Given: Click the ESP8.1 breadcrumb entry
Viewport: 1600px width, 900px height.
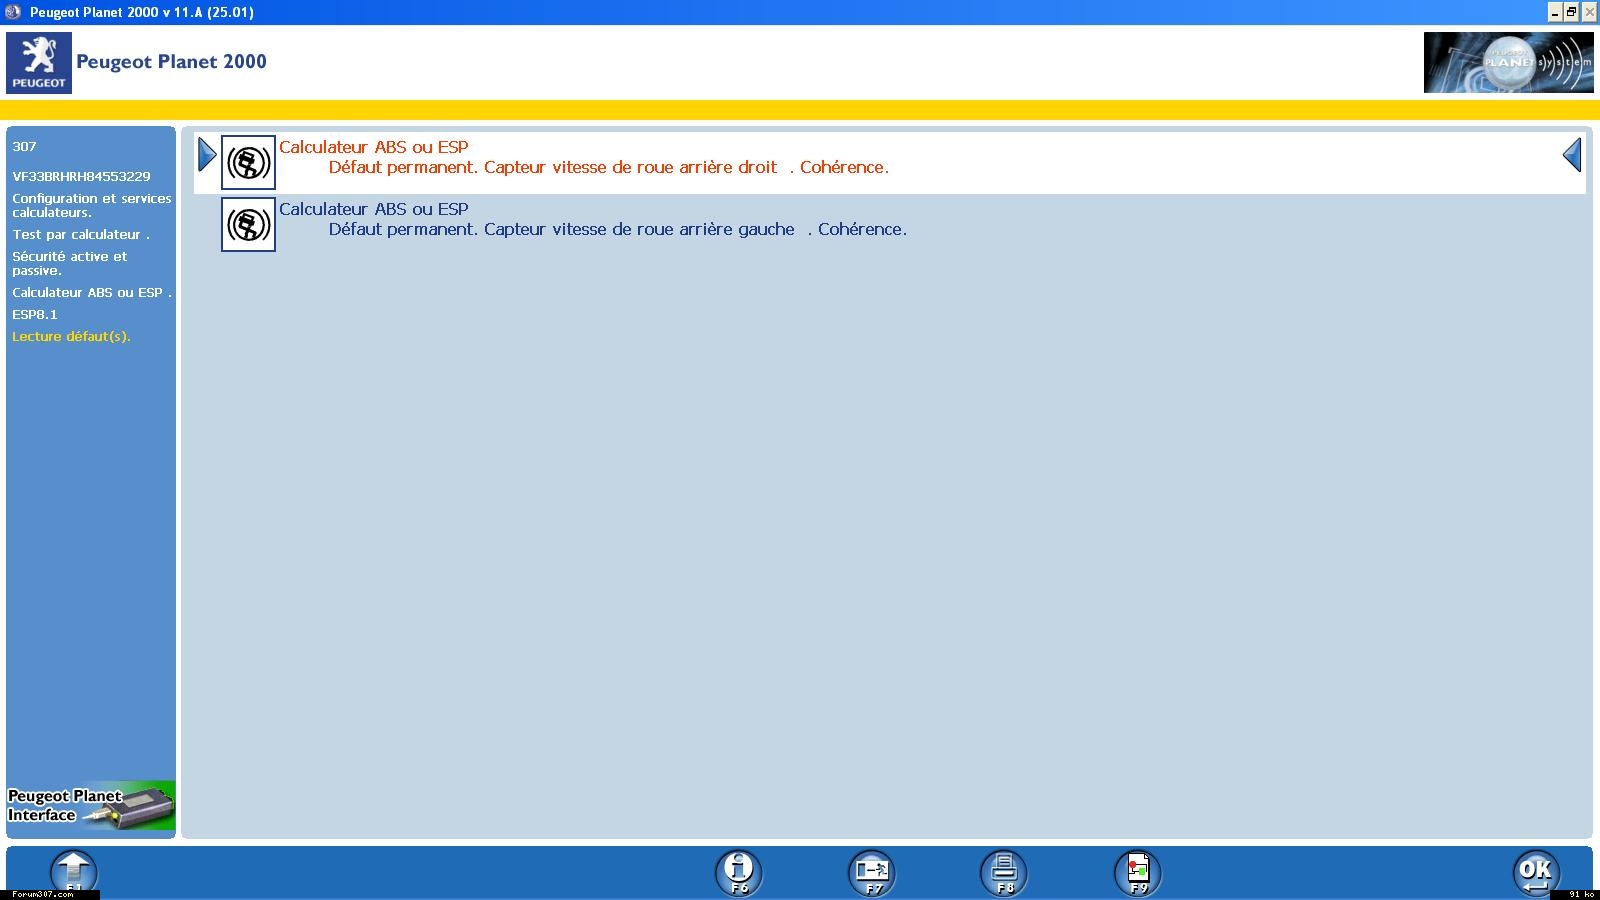Looking at the screenshot, I should 35,314.
